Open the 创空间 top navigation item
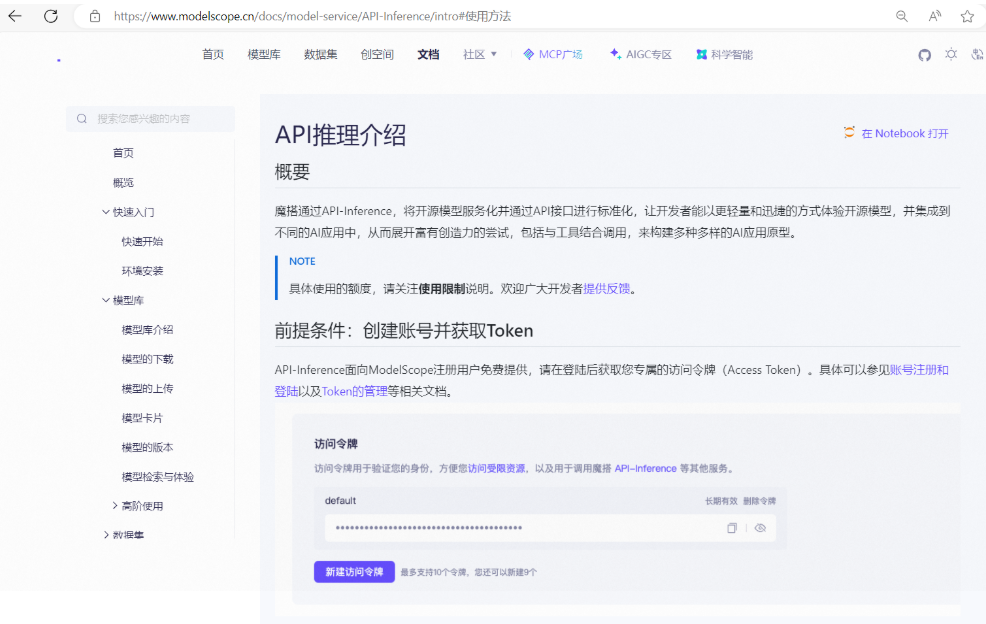986x624 pixels. click(x=377, y=54)
